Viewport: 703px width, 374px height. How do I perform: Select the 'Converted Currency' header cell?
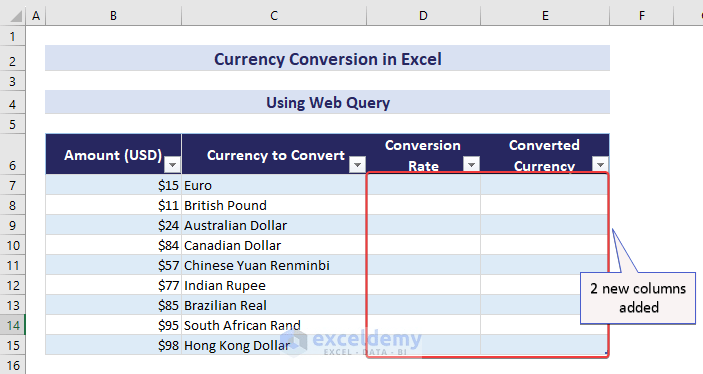tap(545, 154)
